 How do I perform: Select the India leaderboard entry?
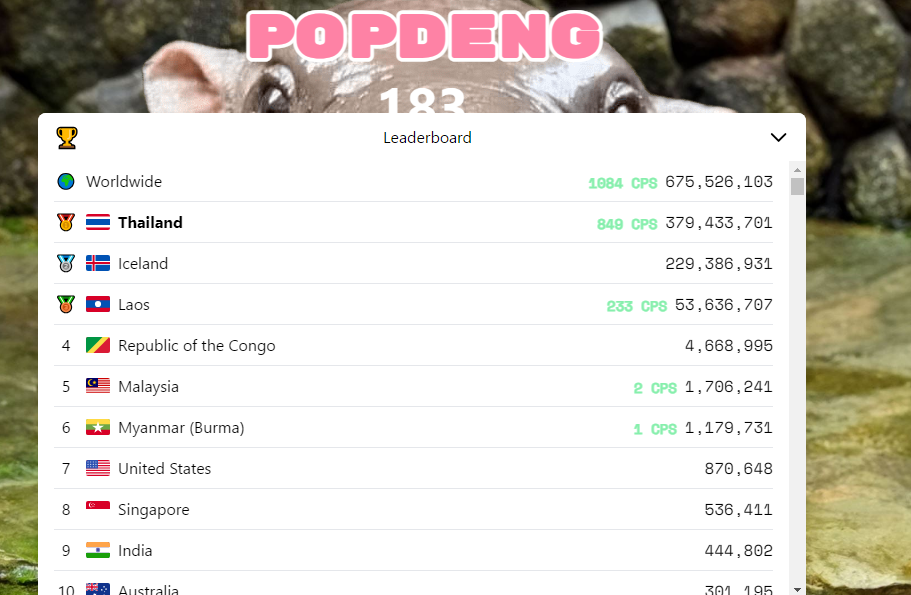[414, 550]
